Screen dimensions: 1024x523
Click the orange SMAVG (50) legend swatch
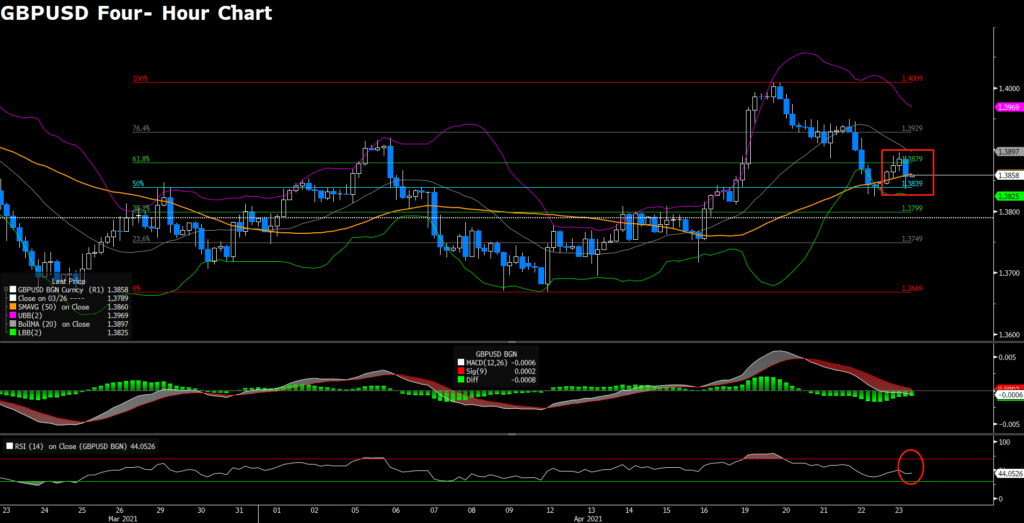[x=13, y=307]
